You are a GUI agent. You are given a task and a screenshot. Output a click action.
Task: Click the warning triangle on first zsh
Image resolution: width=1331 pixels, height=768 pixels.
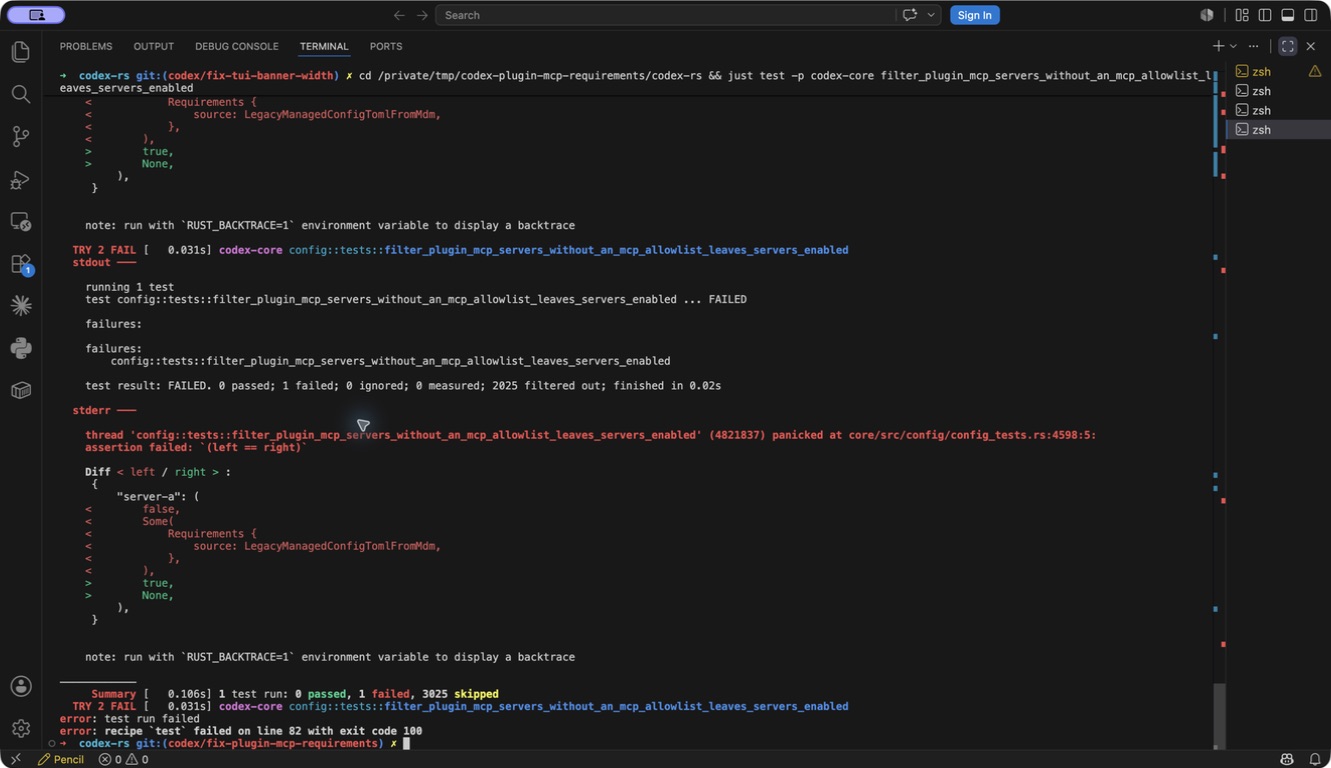[1315, 71]
